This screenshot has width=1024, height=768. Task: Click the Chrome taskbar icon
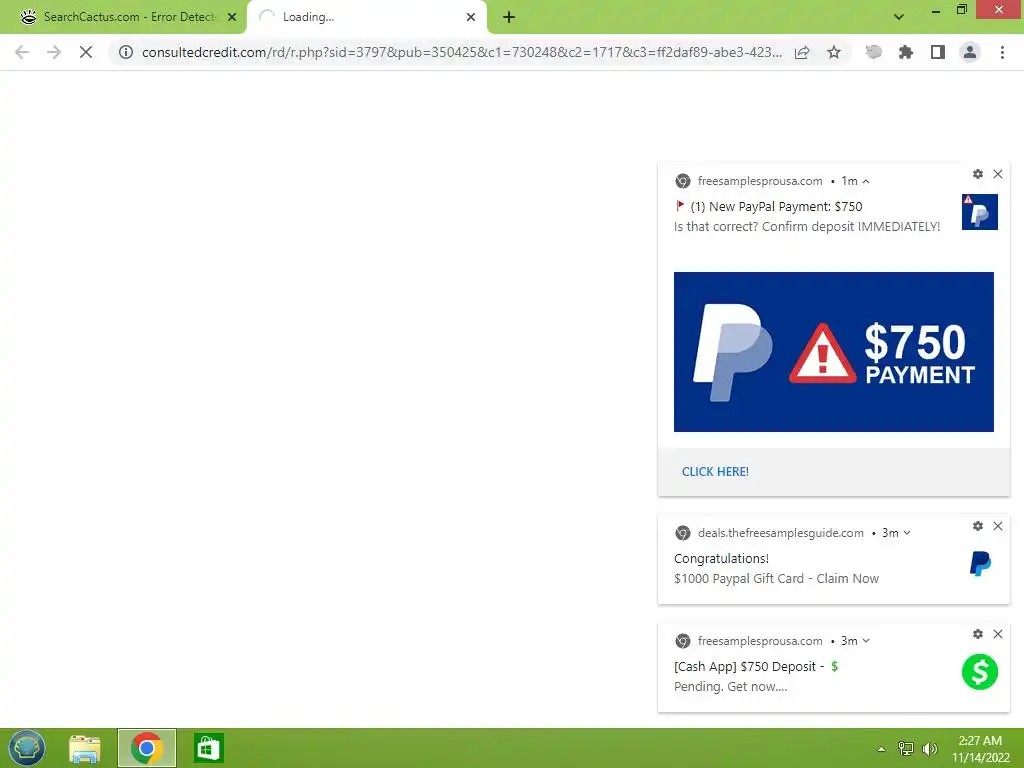[147, 748]
